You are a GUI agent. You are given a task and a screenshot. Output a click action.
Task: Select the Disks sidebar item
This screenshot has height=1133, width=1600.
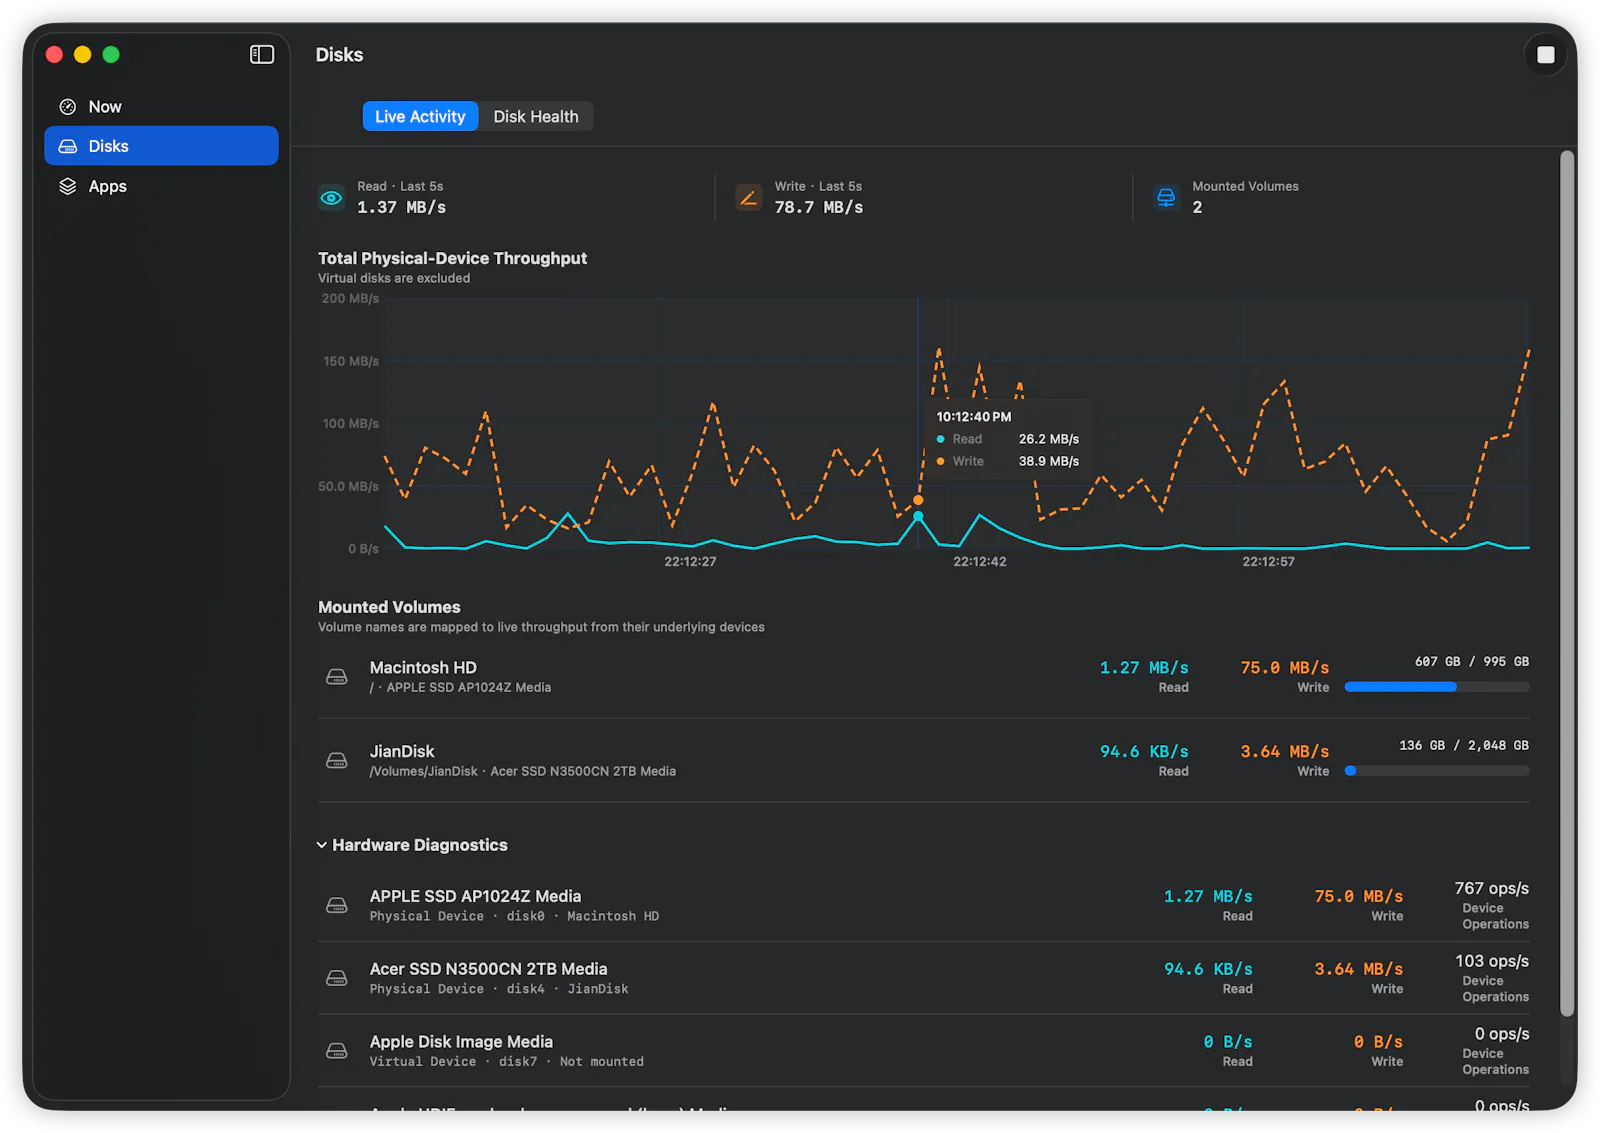(161, 146)
